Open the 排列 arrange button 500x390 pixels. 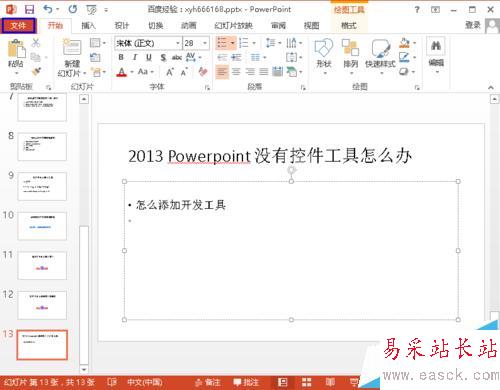(x=350, y=55)
